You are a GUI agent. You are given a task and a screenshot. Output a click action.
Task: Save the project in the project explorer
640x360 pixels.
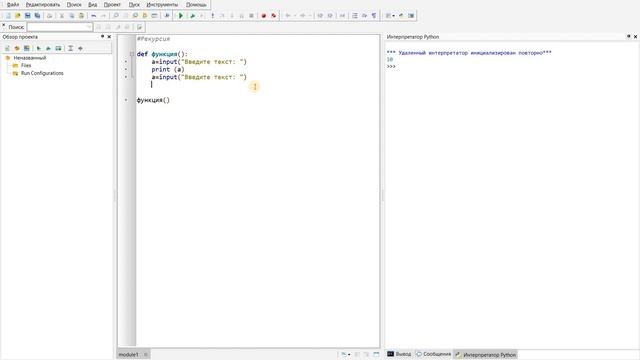click(27, 48)
